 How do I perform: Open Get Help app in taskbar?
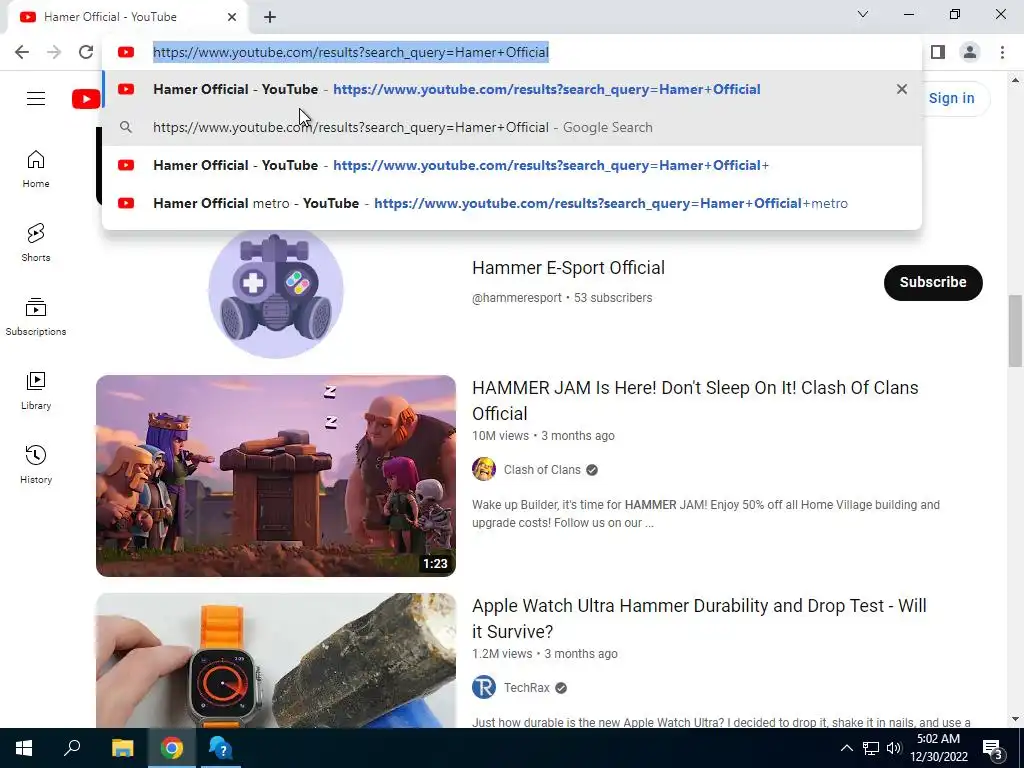[x=221, y=748]
